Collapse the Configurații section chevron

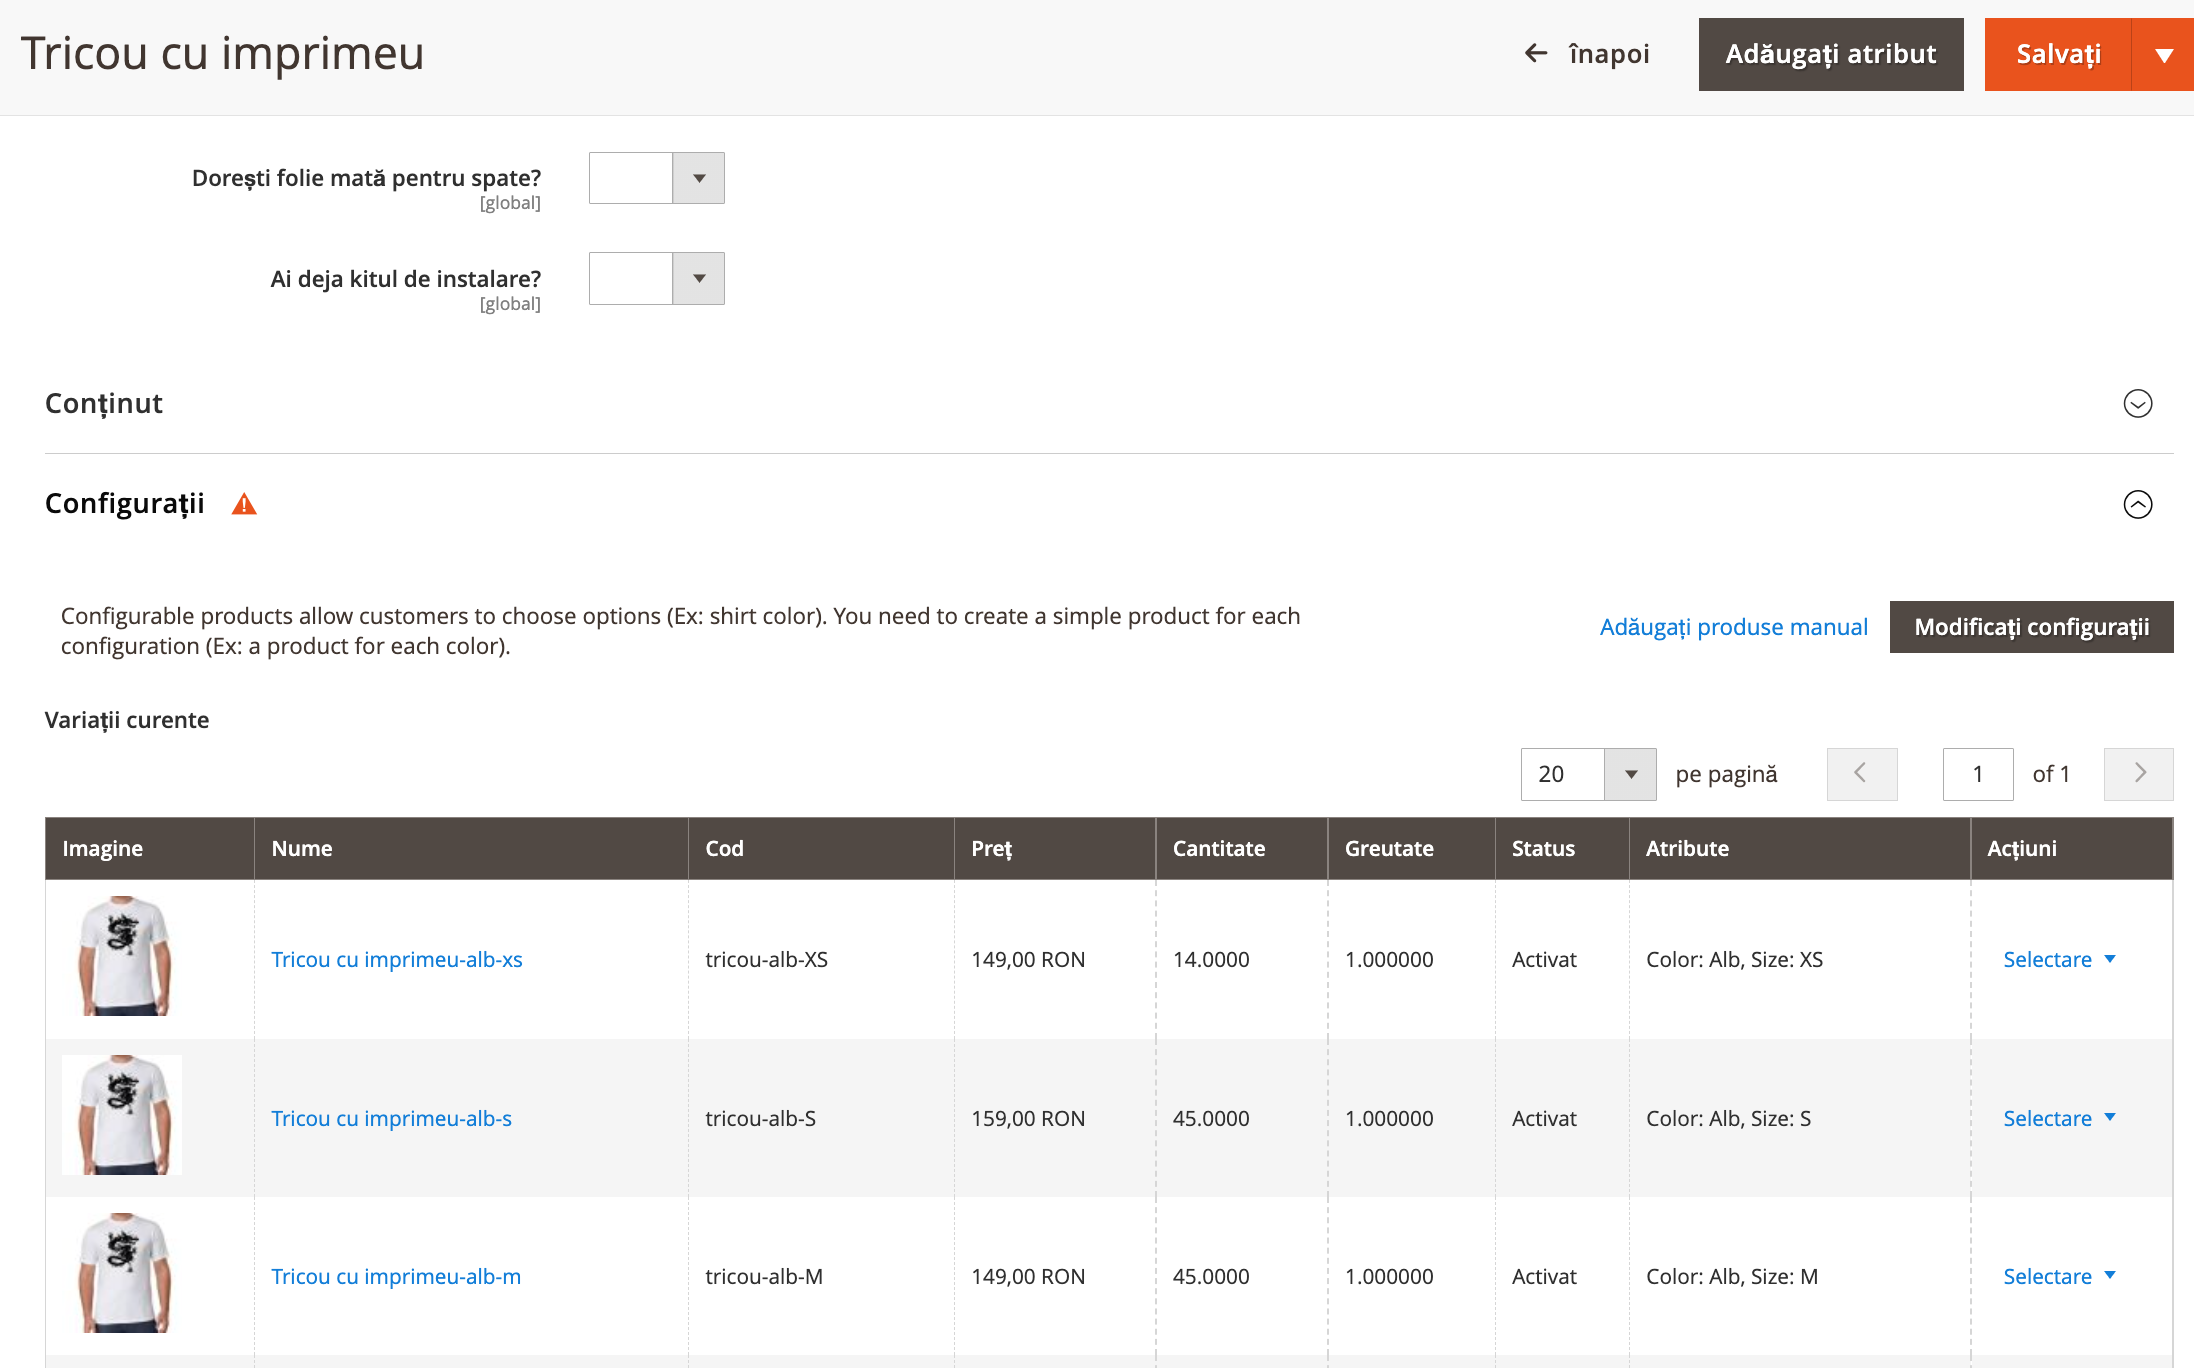point(2137,504)
